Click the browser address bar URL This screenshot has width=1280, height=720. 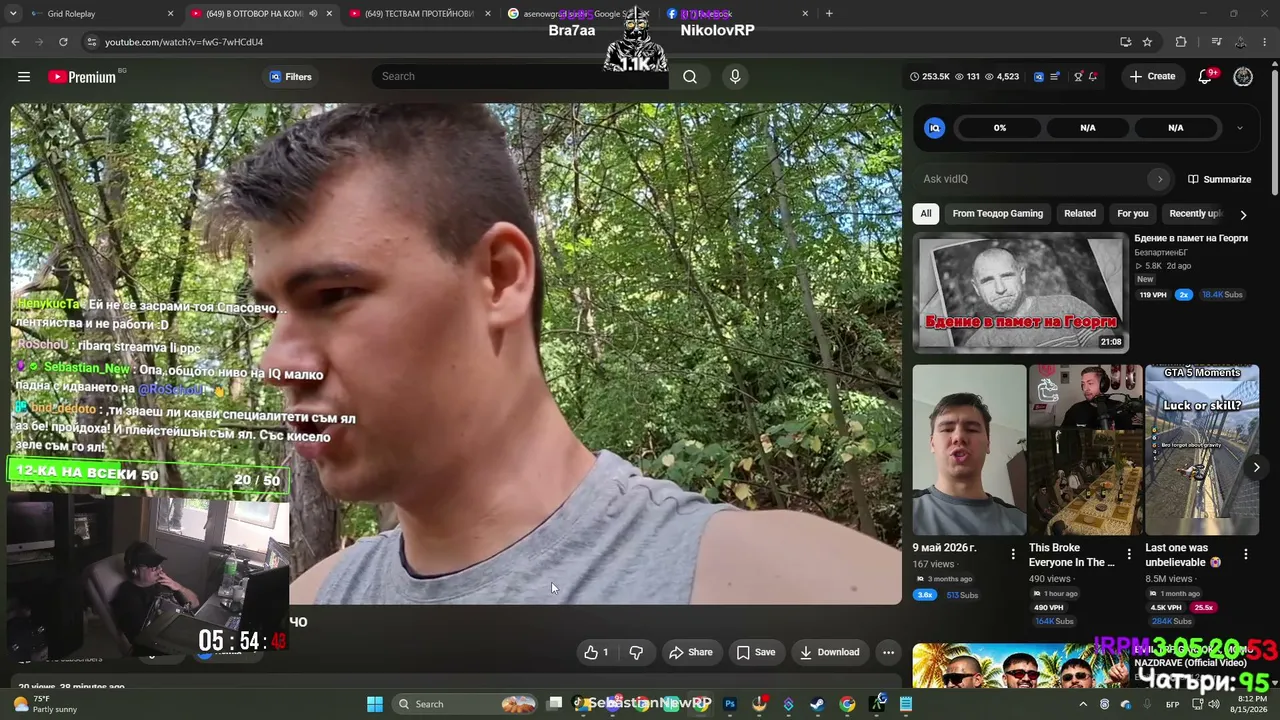point(184,42)
